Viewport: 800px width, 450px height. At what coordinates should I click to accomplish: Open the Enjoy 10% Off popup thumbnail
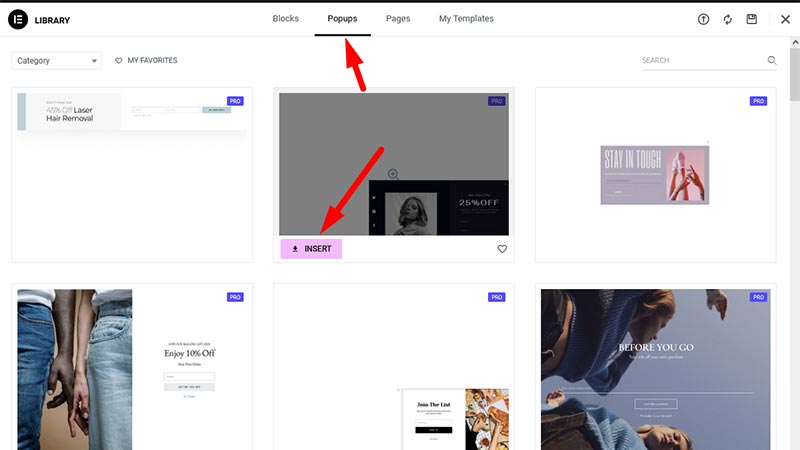click(x=132, y=369)
